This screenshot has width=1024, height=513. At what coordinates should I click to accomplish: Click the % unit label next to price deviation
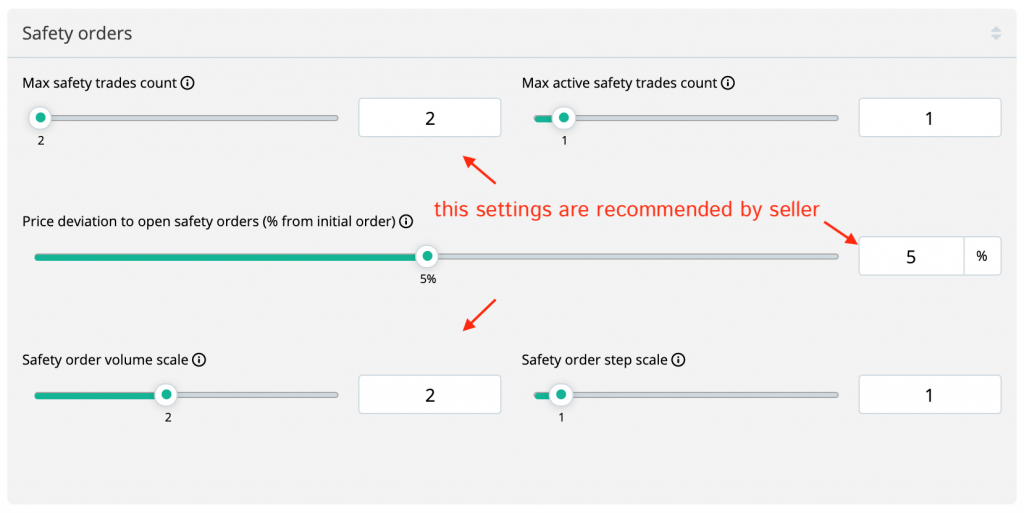(982, 256)
